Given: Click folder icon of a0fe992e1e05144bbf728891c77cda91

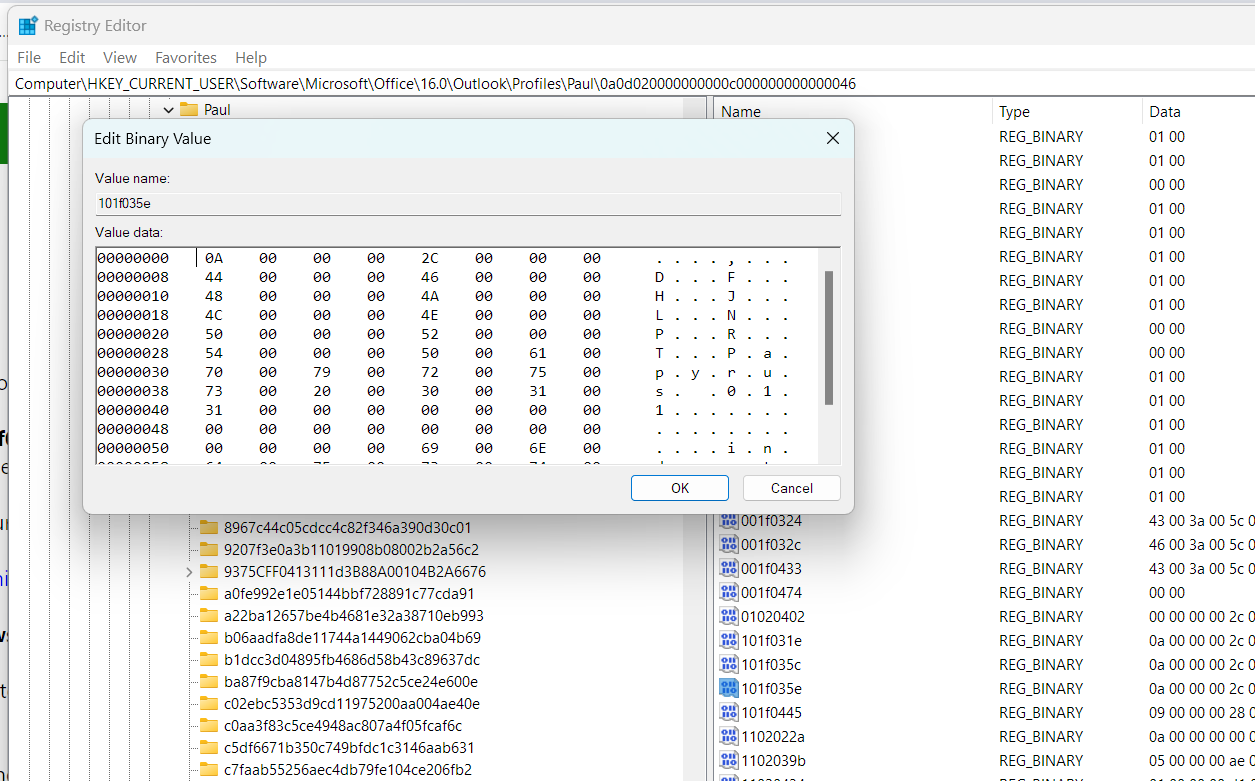Looking at the screenshot, I should coord(209,593).
